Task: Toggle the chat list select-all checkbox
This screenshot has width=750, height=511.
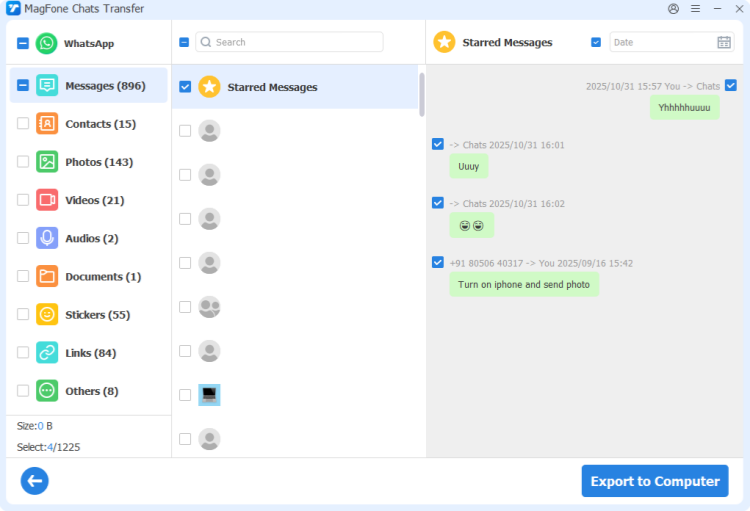Action: [x=184, y=42]
